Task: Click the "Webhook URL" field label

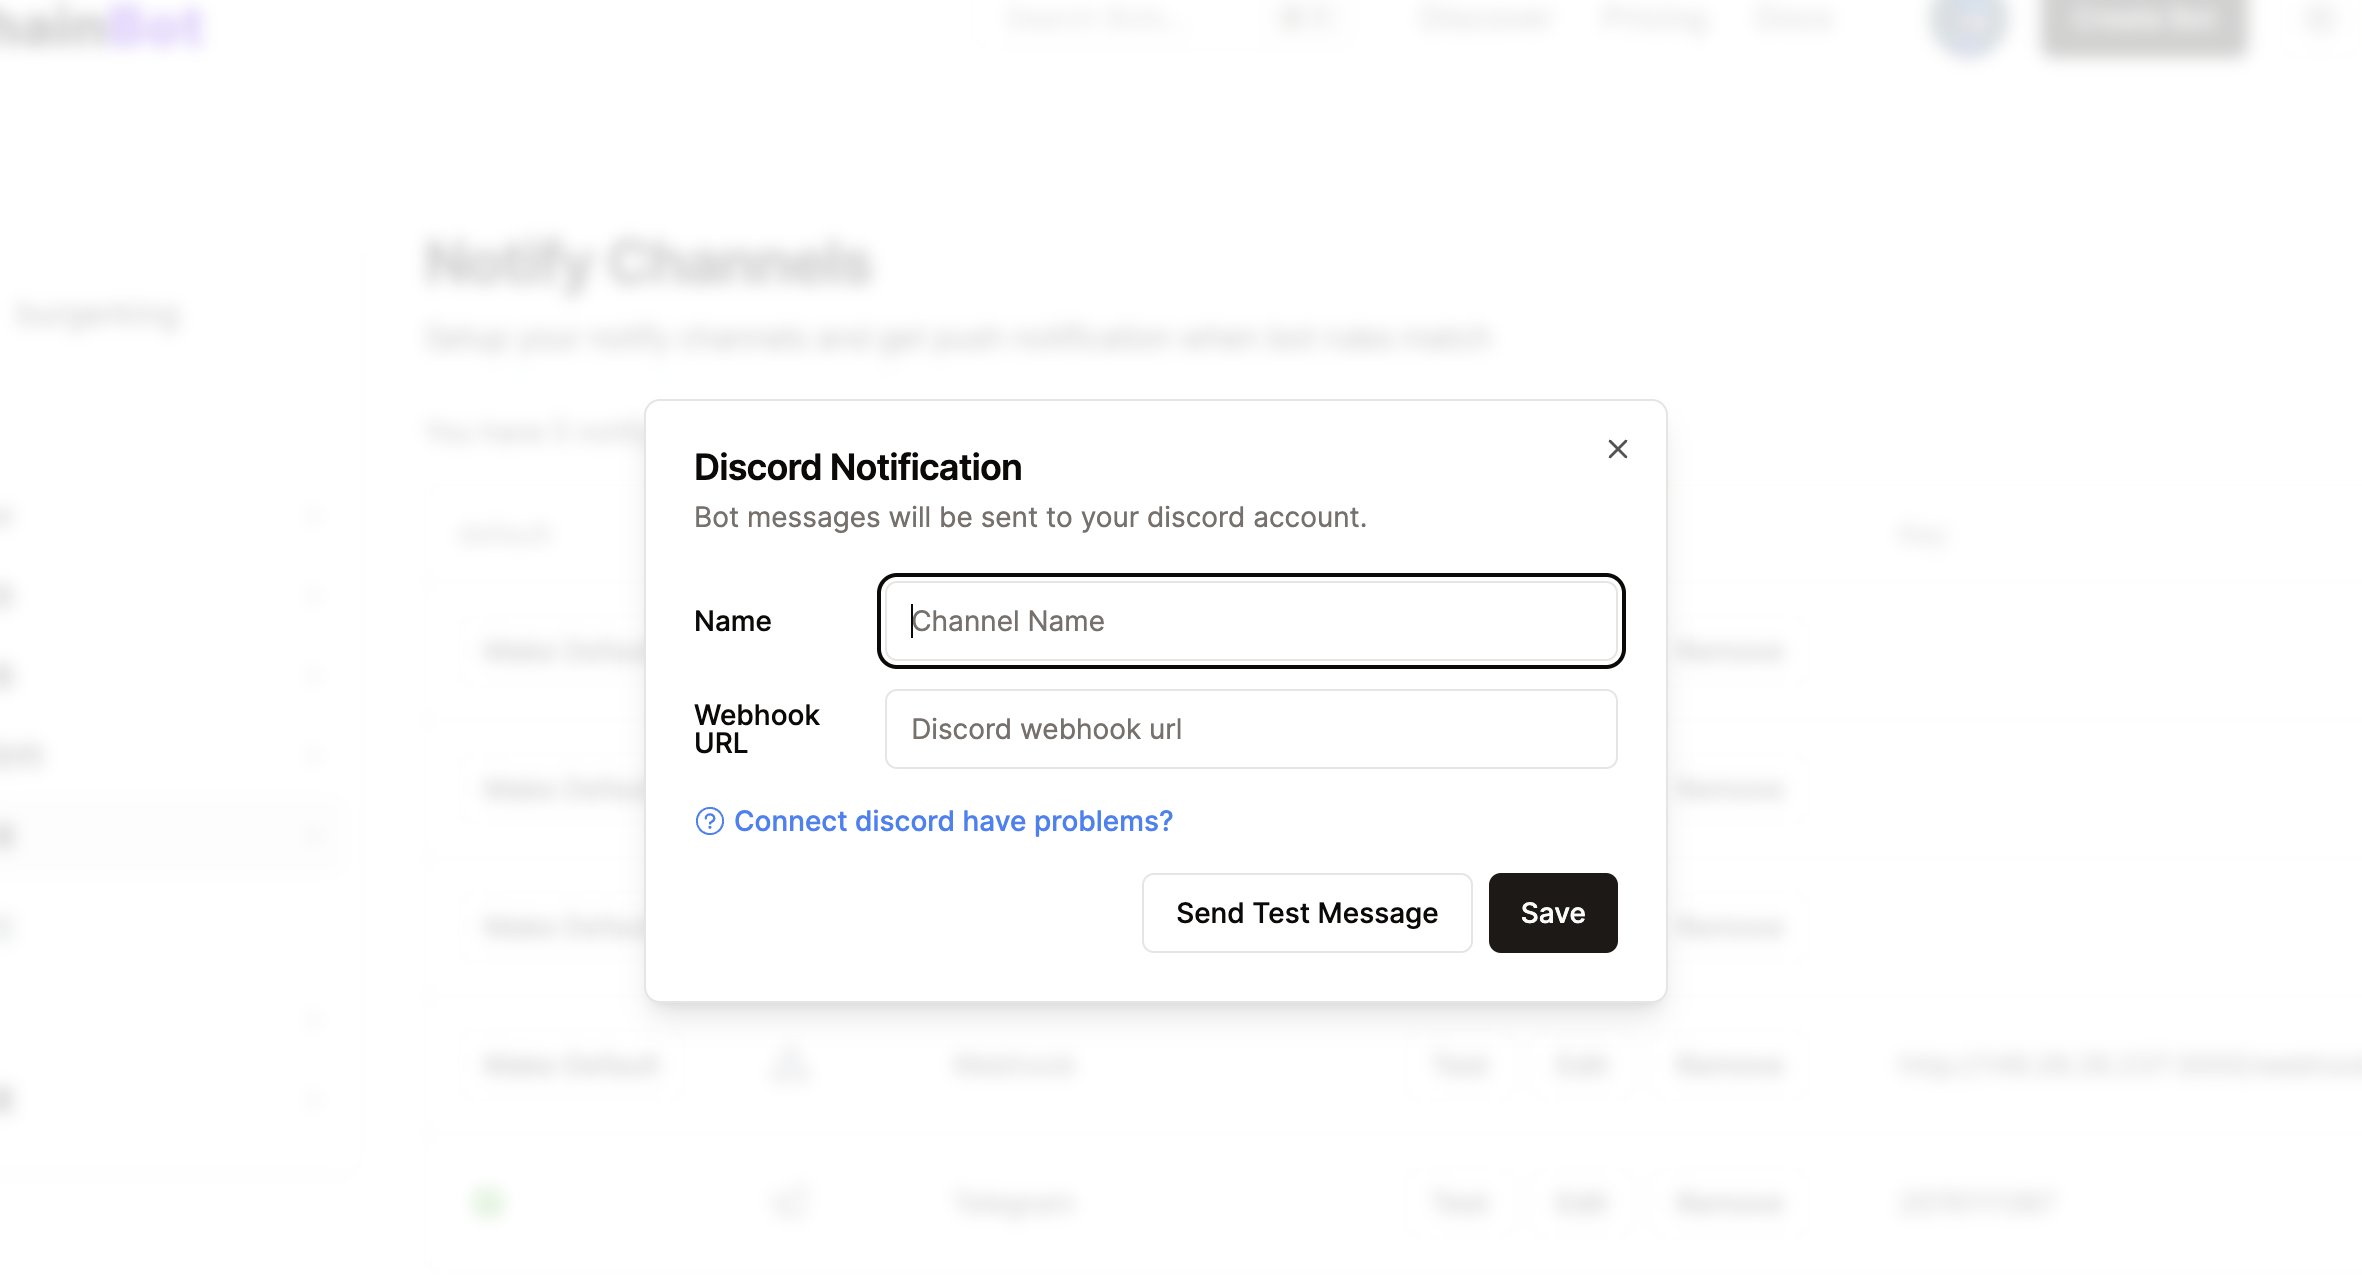Action: pos(756,729)
